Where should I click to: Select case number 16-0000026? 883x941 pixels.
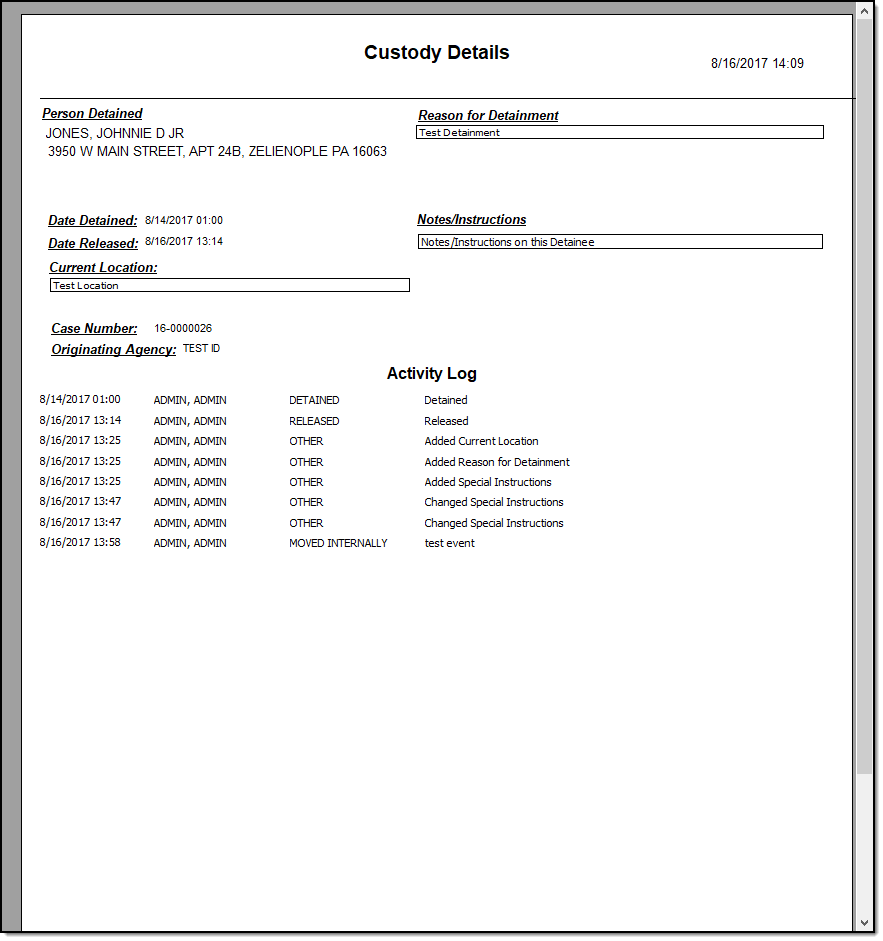tap(183, 328)
